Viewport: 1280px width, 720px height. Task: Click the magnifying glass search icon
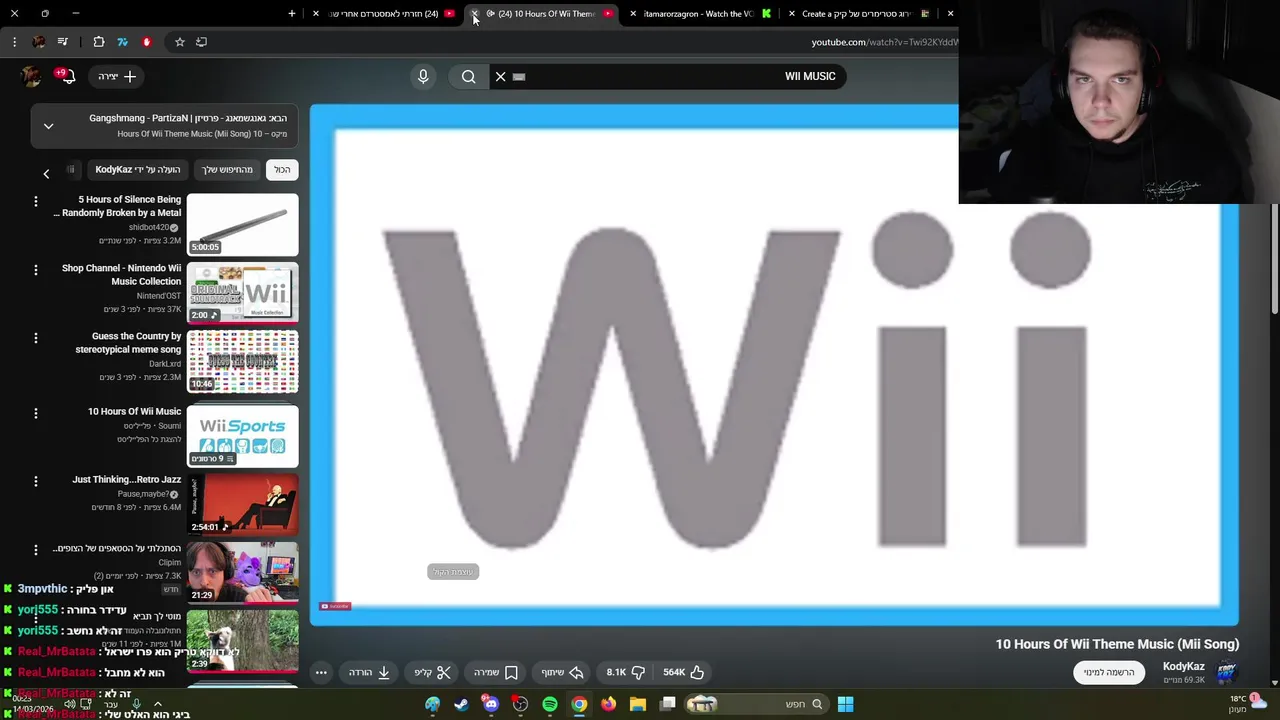(468, 76)
